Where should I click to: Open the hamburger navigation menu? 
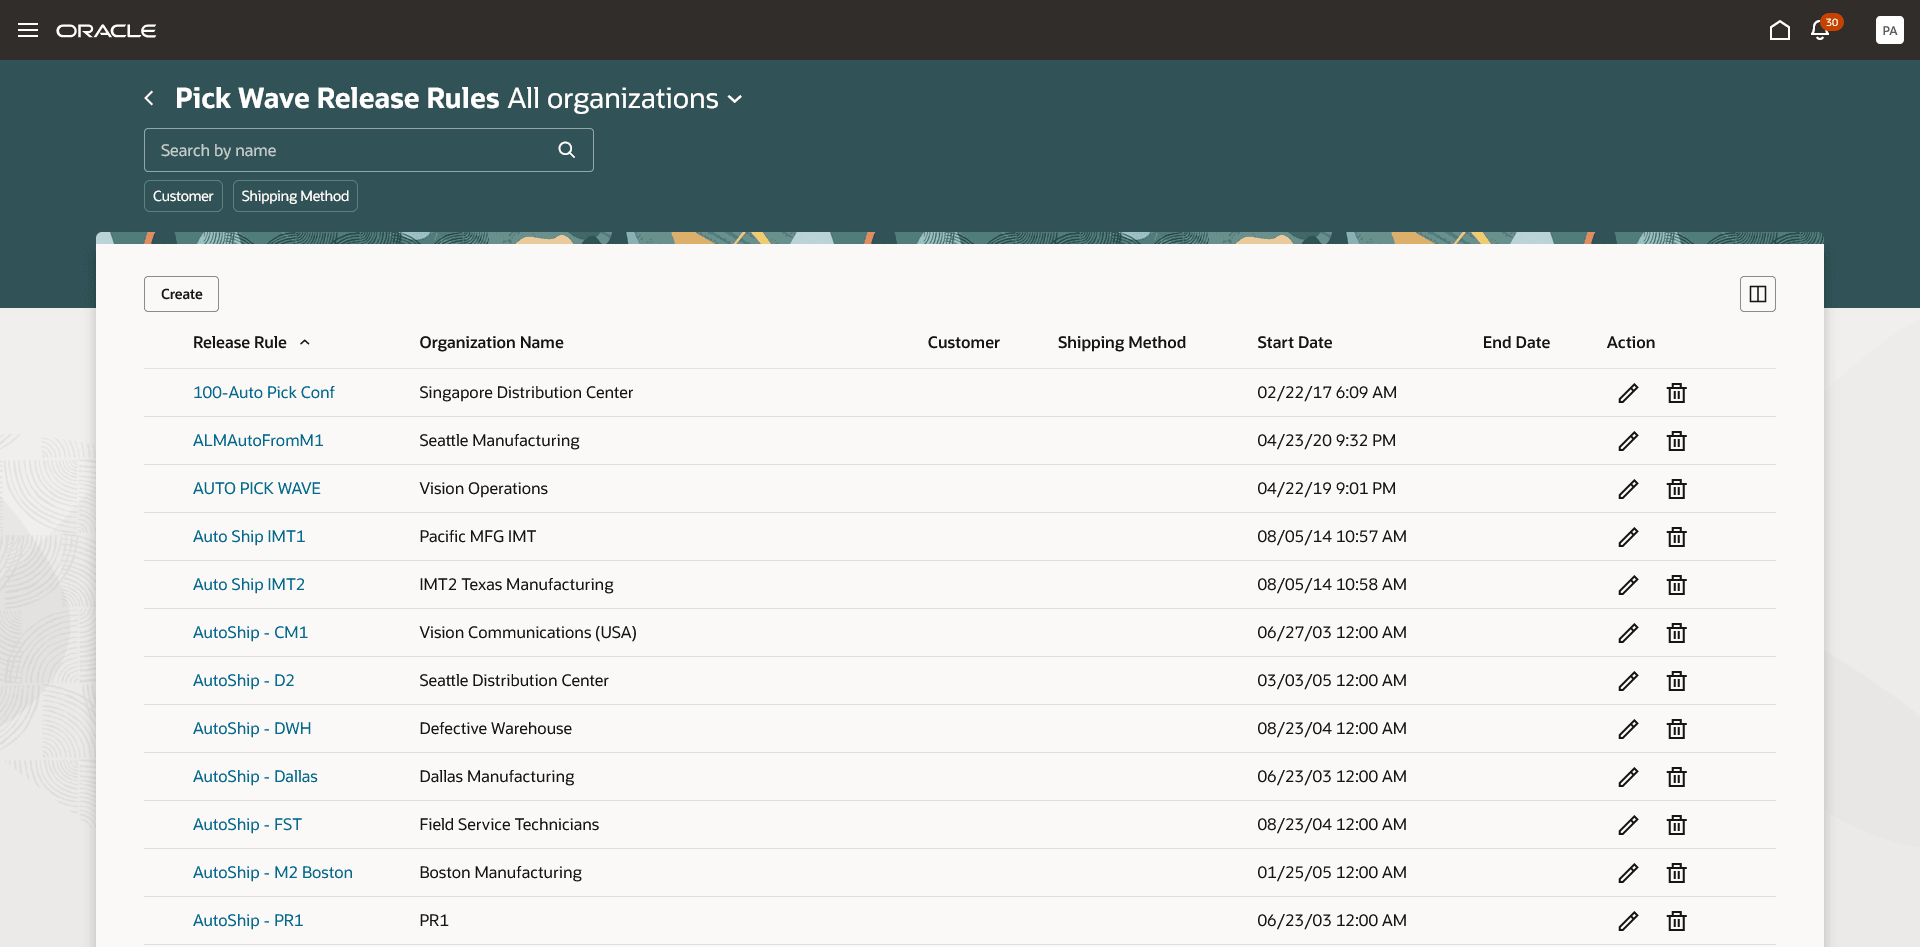pos(28,30)
